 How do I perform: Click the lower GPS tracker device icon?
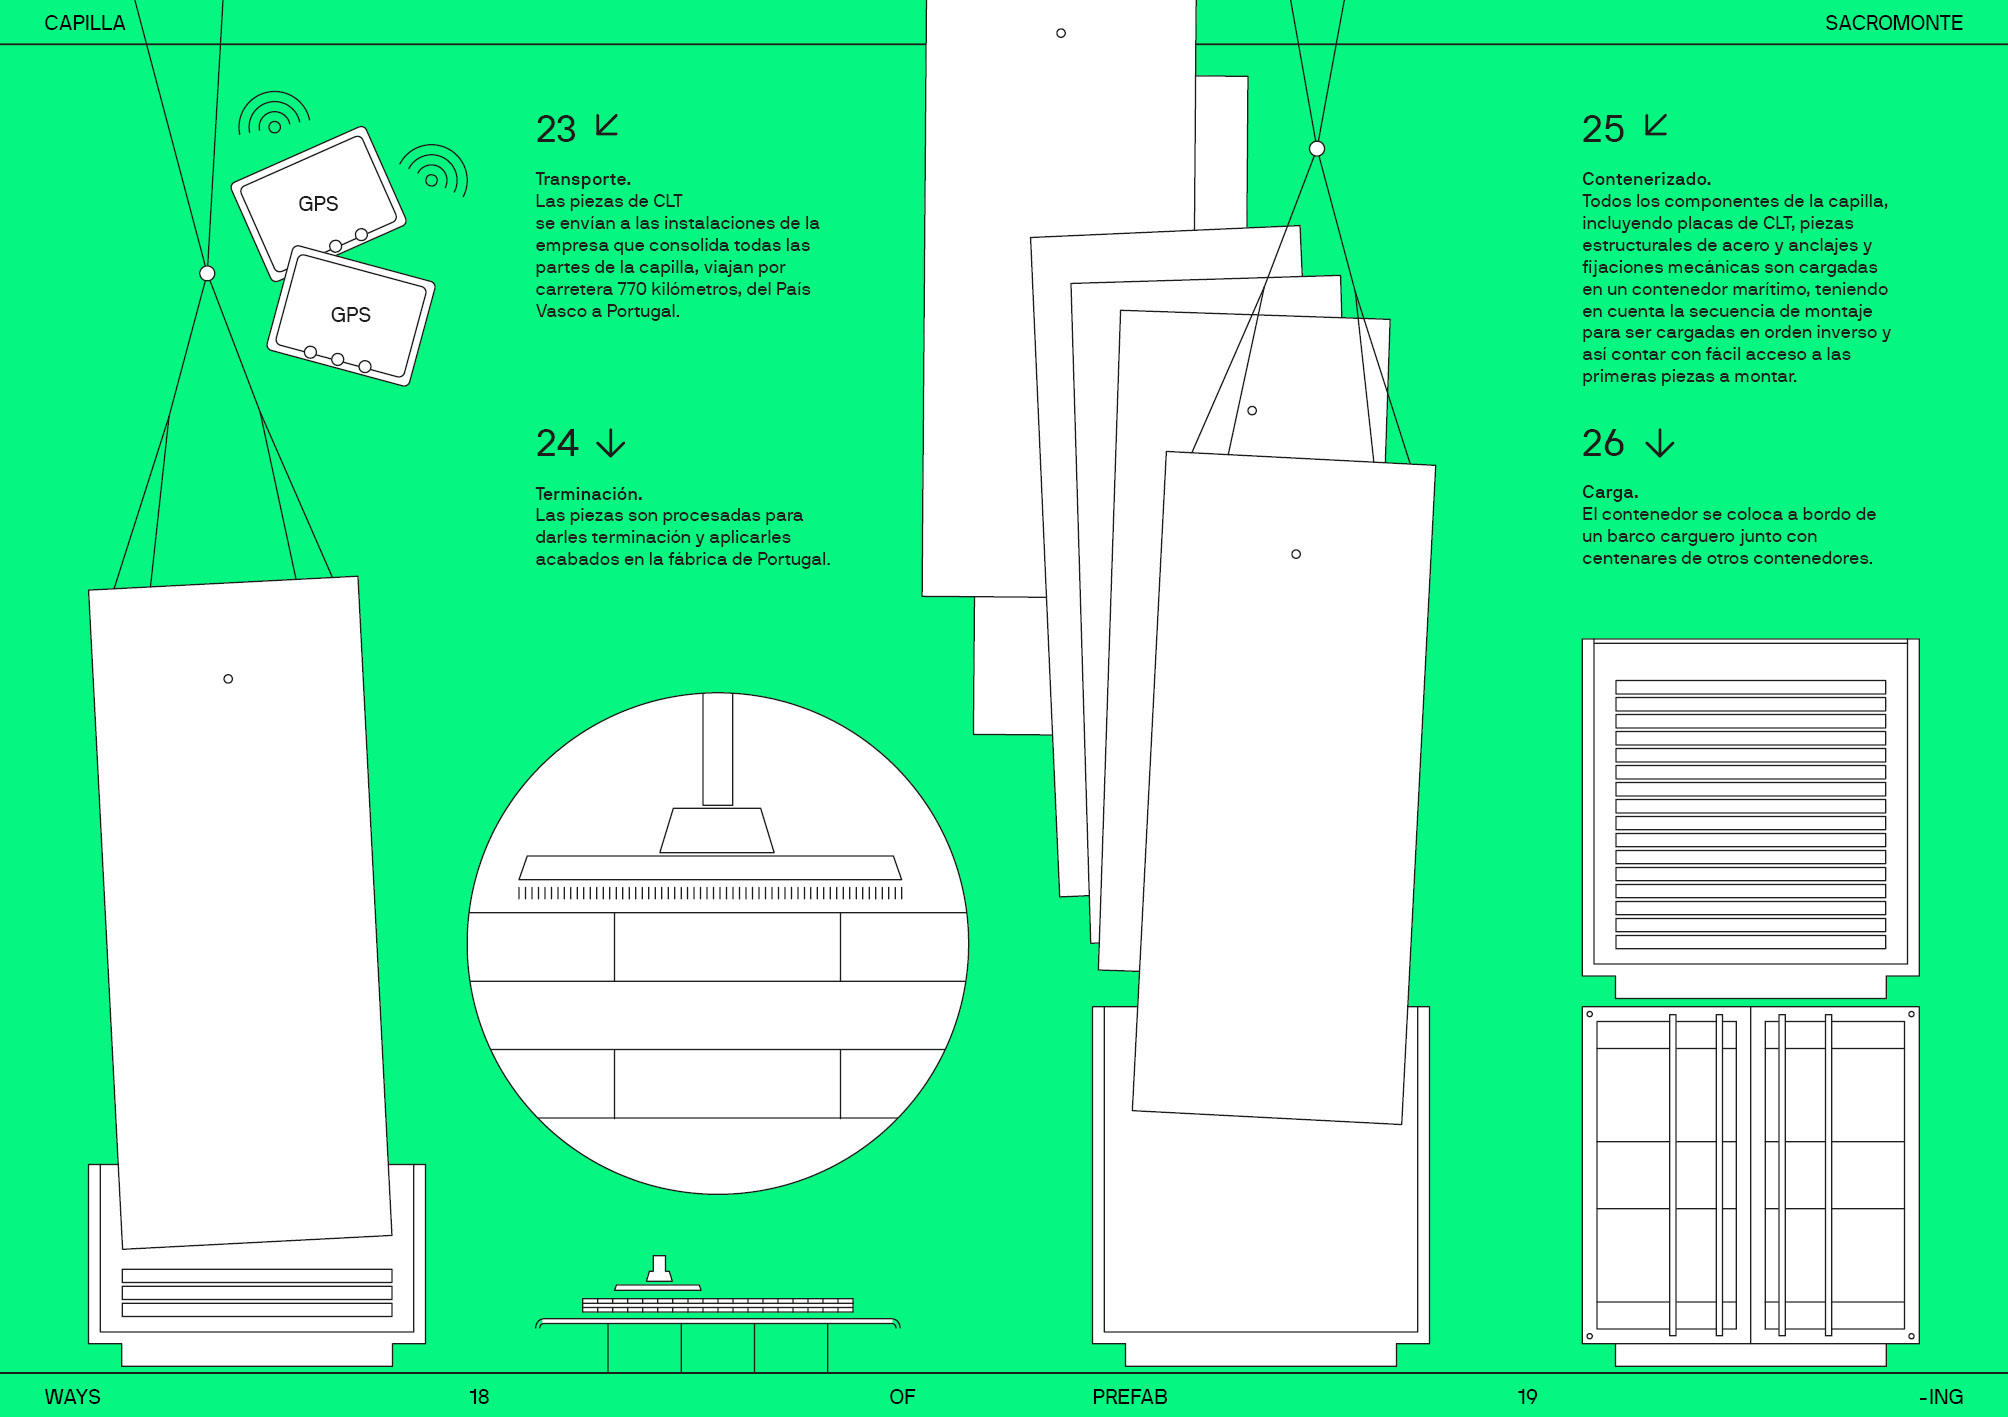(x=351, y=315)
